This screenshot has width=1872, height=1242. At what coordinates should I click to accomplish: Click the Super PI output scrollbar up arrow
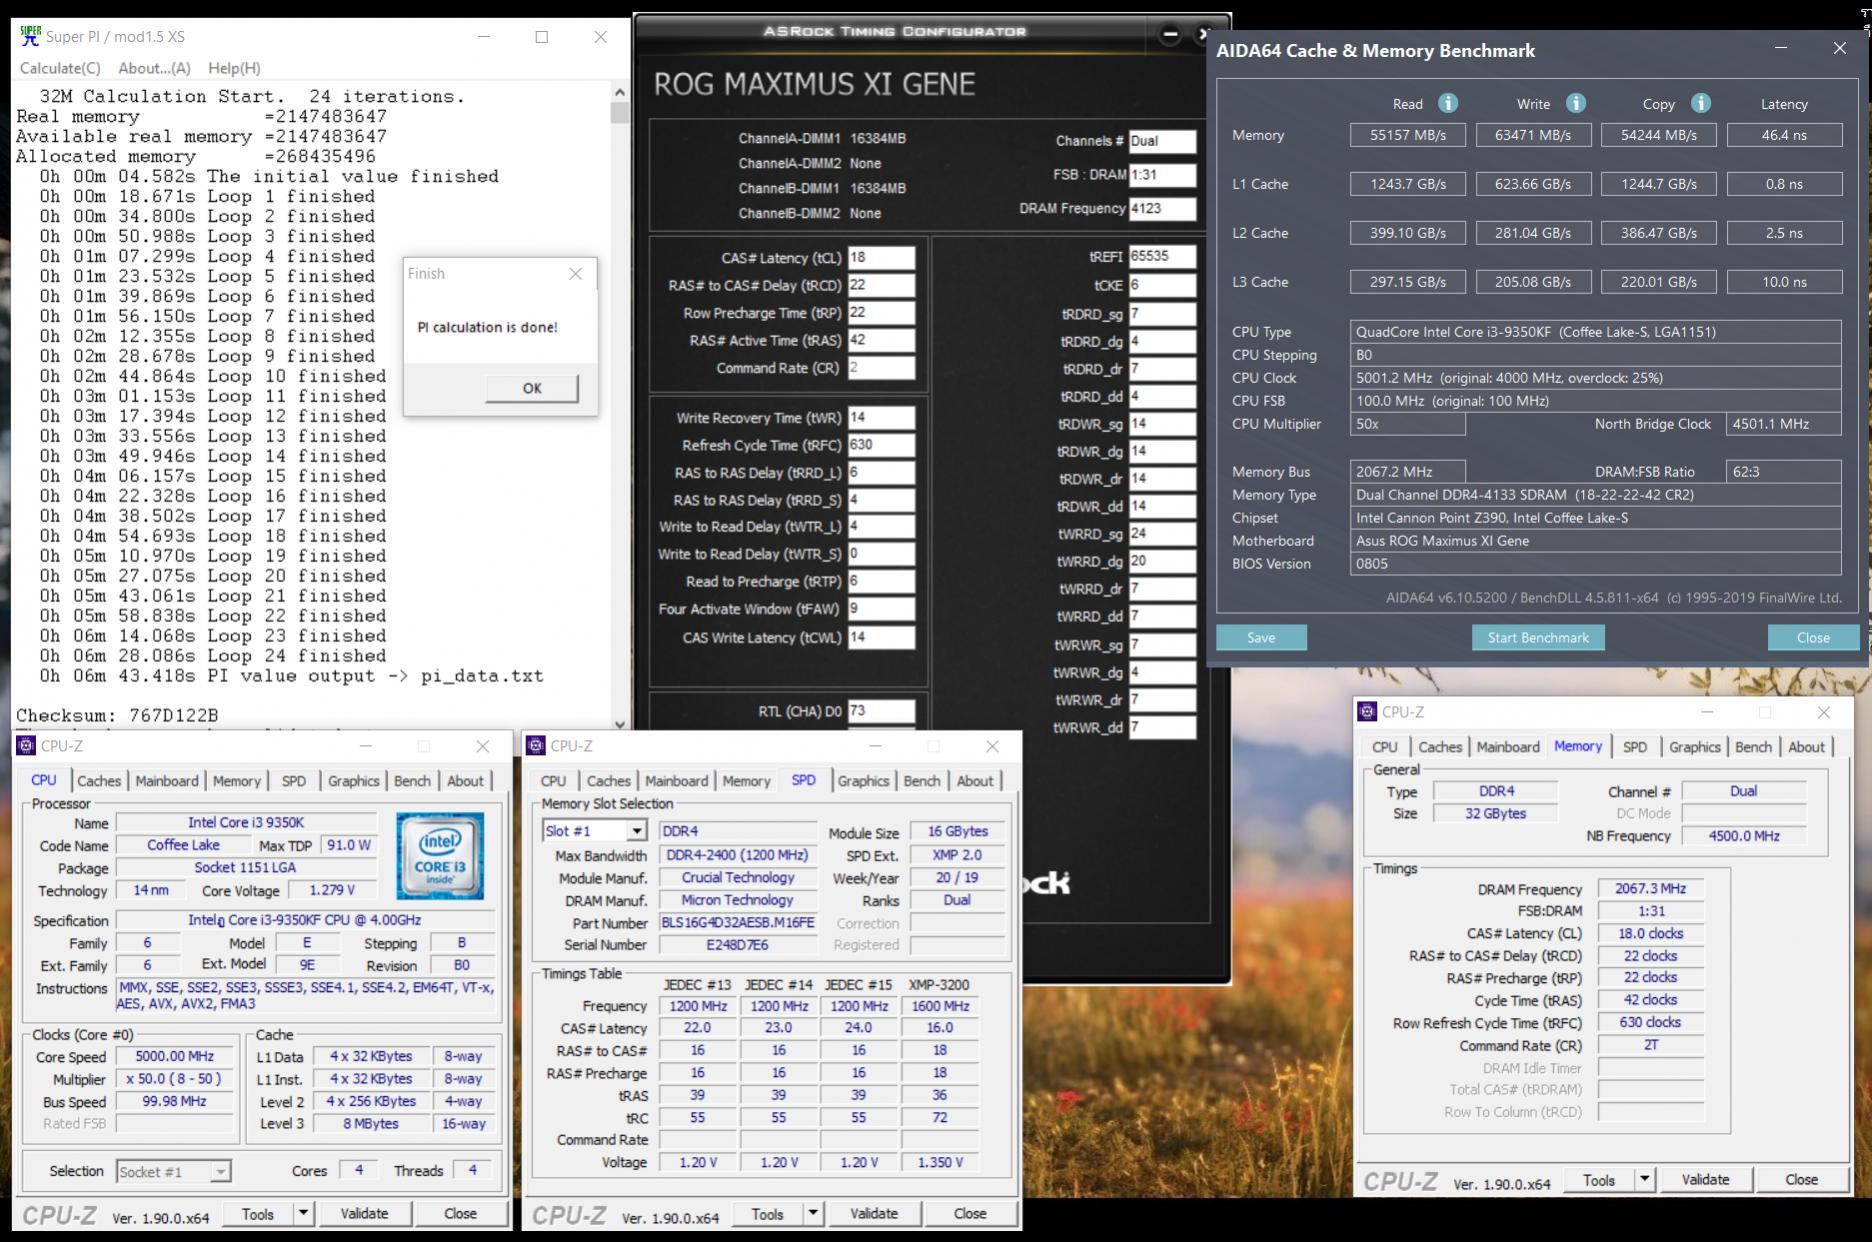[x=620, y=92]
